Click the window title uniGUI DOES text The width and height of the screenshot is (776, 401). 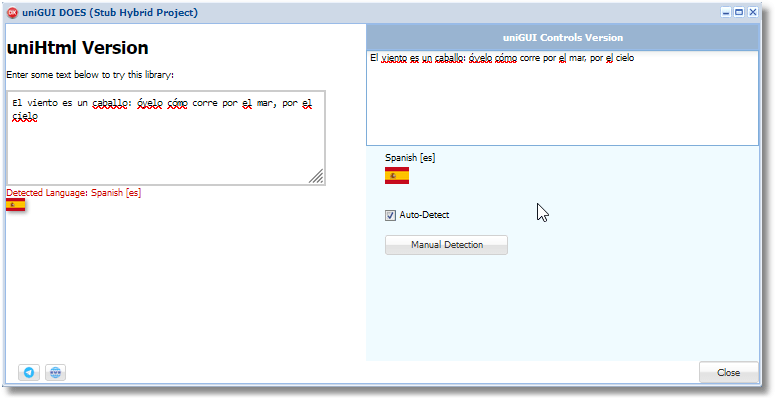110,12
